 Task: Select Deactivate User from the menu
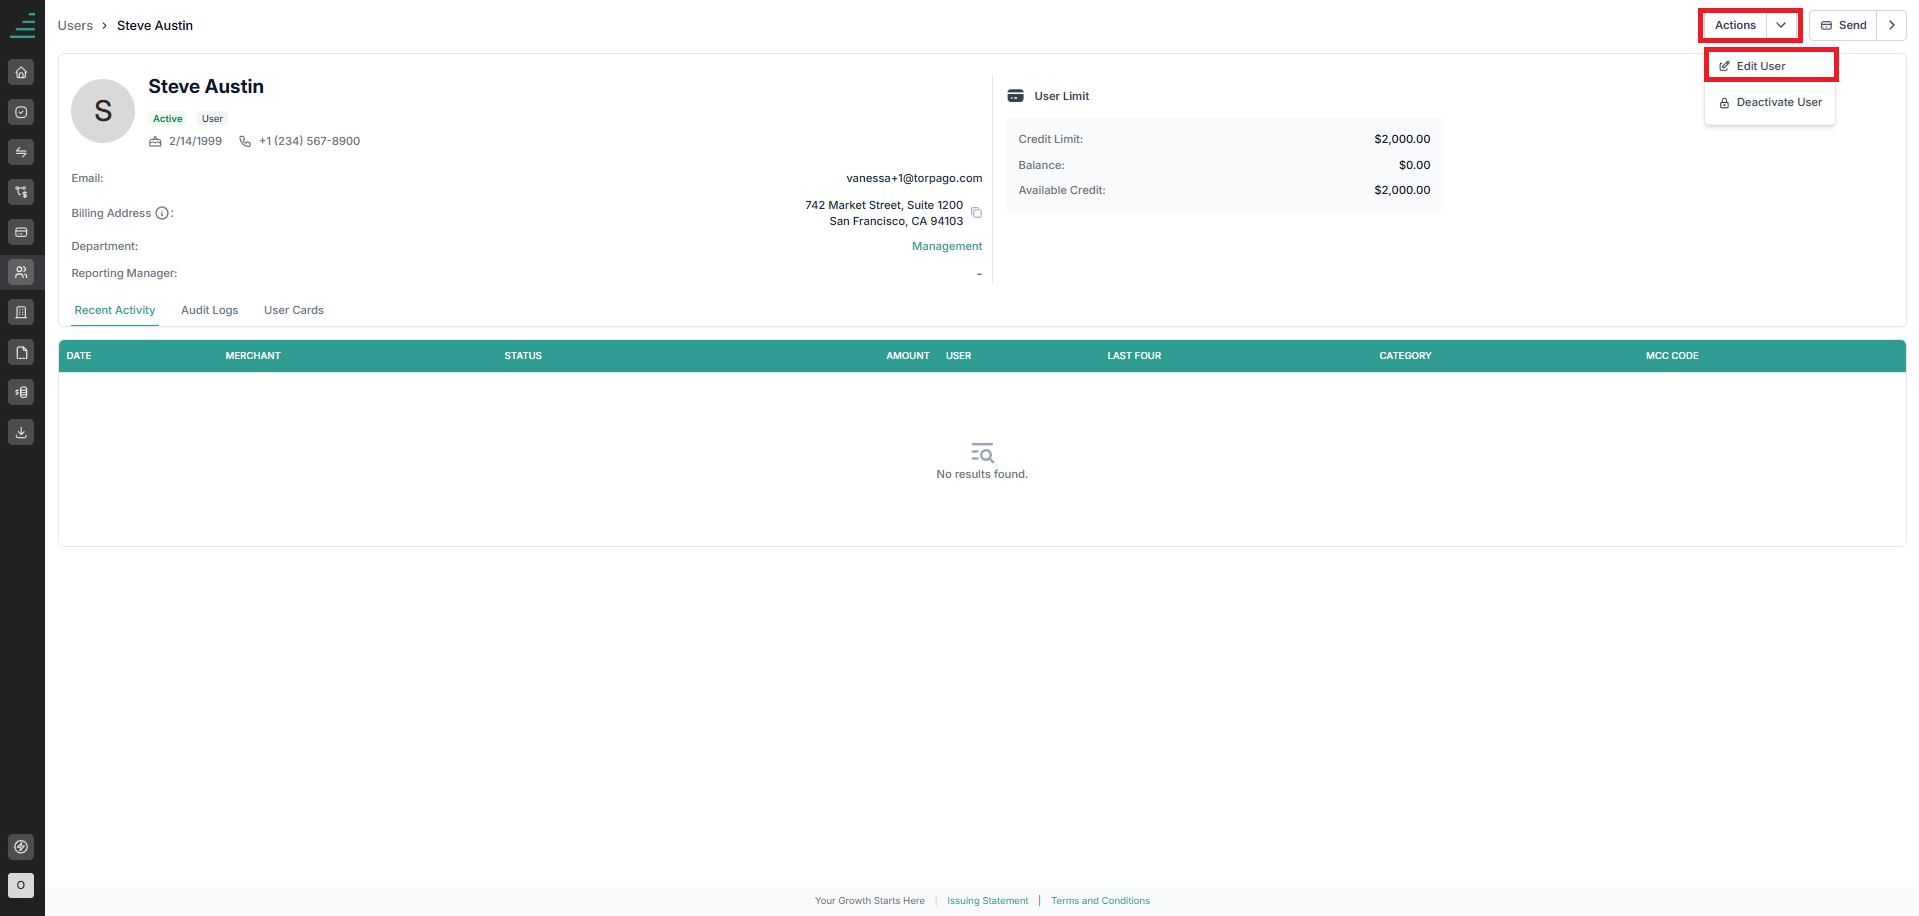pos(1770,102)
